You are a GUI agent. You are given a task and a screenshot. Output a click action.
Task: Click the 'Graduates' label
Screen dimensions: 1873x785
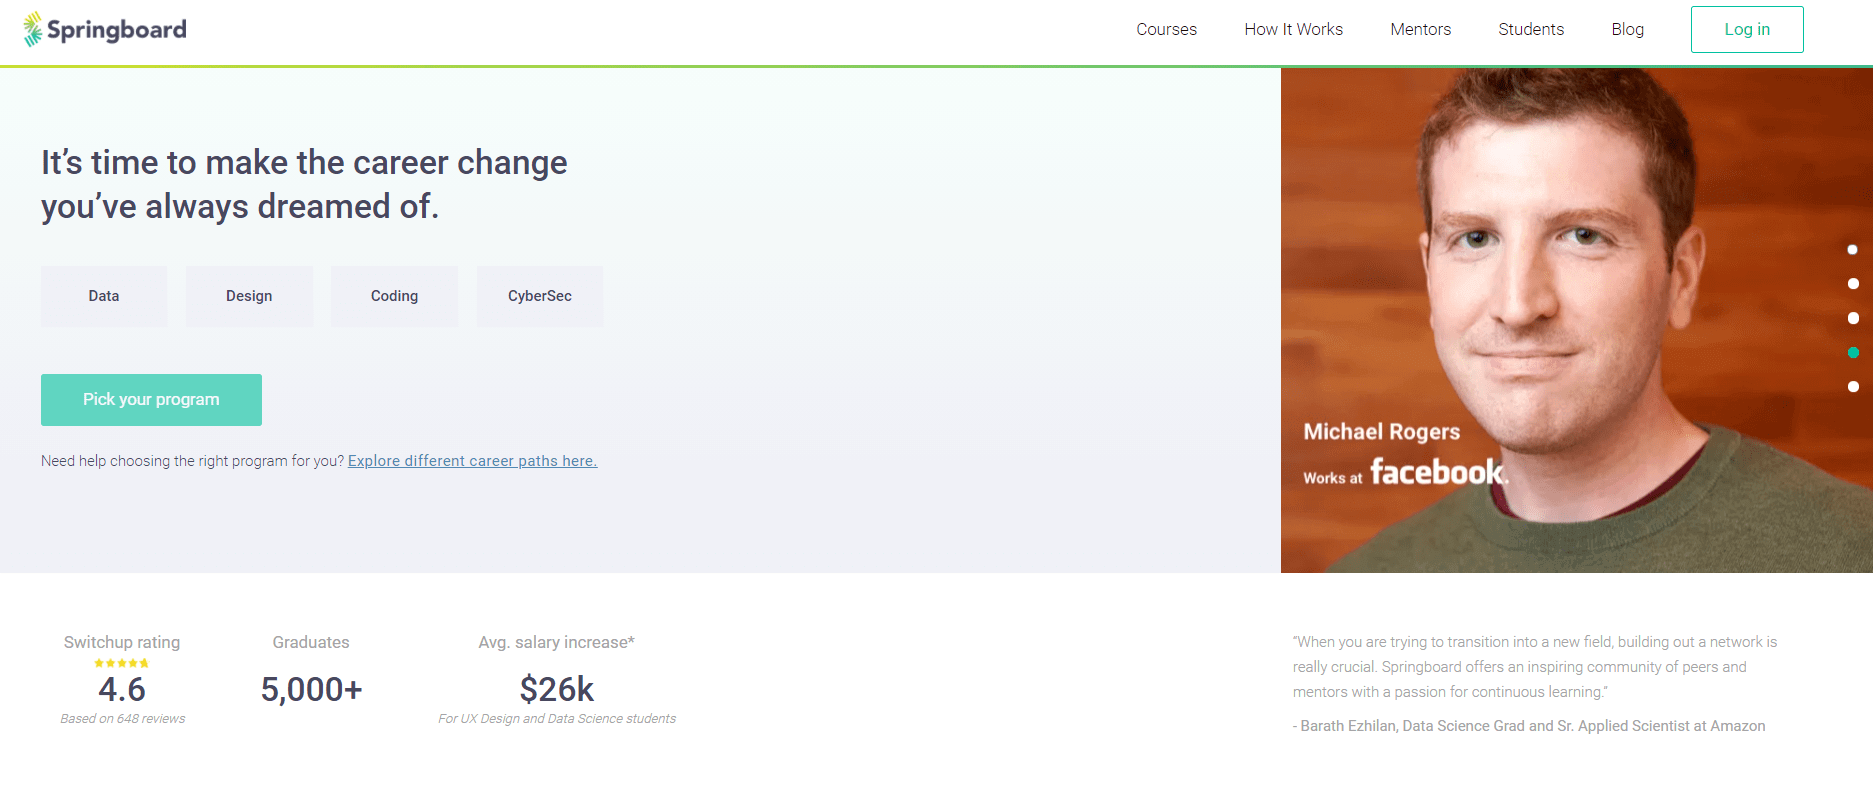coord(311,642)
